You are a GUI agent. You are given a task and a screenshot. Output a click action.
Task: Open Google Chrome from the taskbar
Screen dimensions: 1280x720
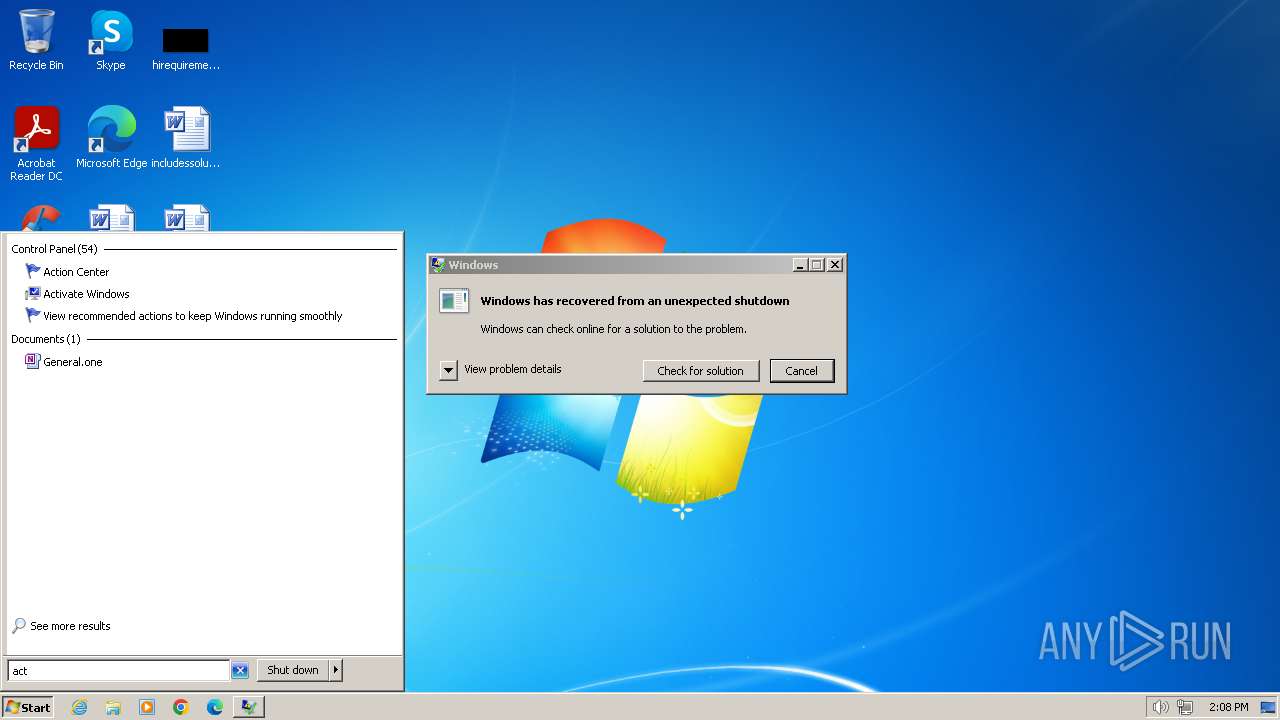click(181, 707)
